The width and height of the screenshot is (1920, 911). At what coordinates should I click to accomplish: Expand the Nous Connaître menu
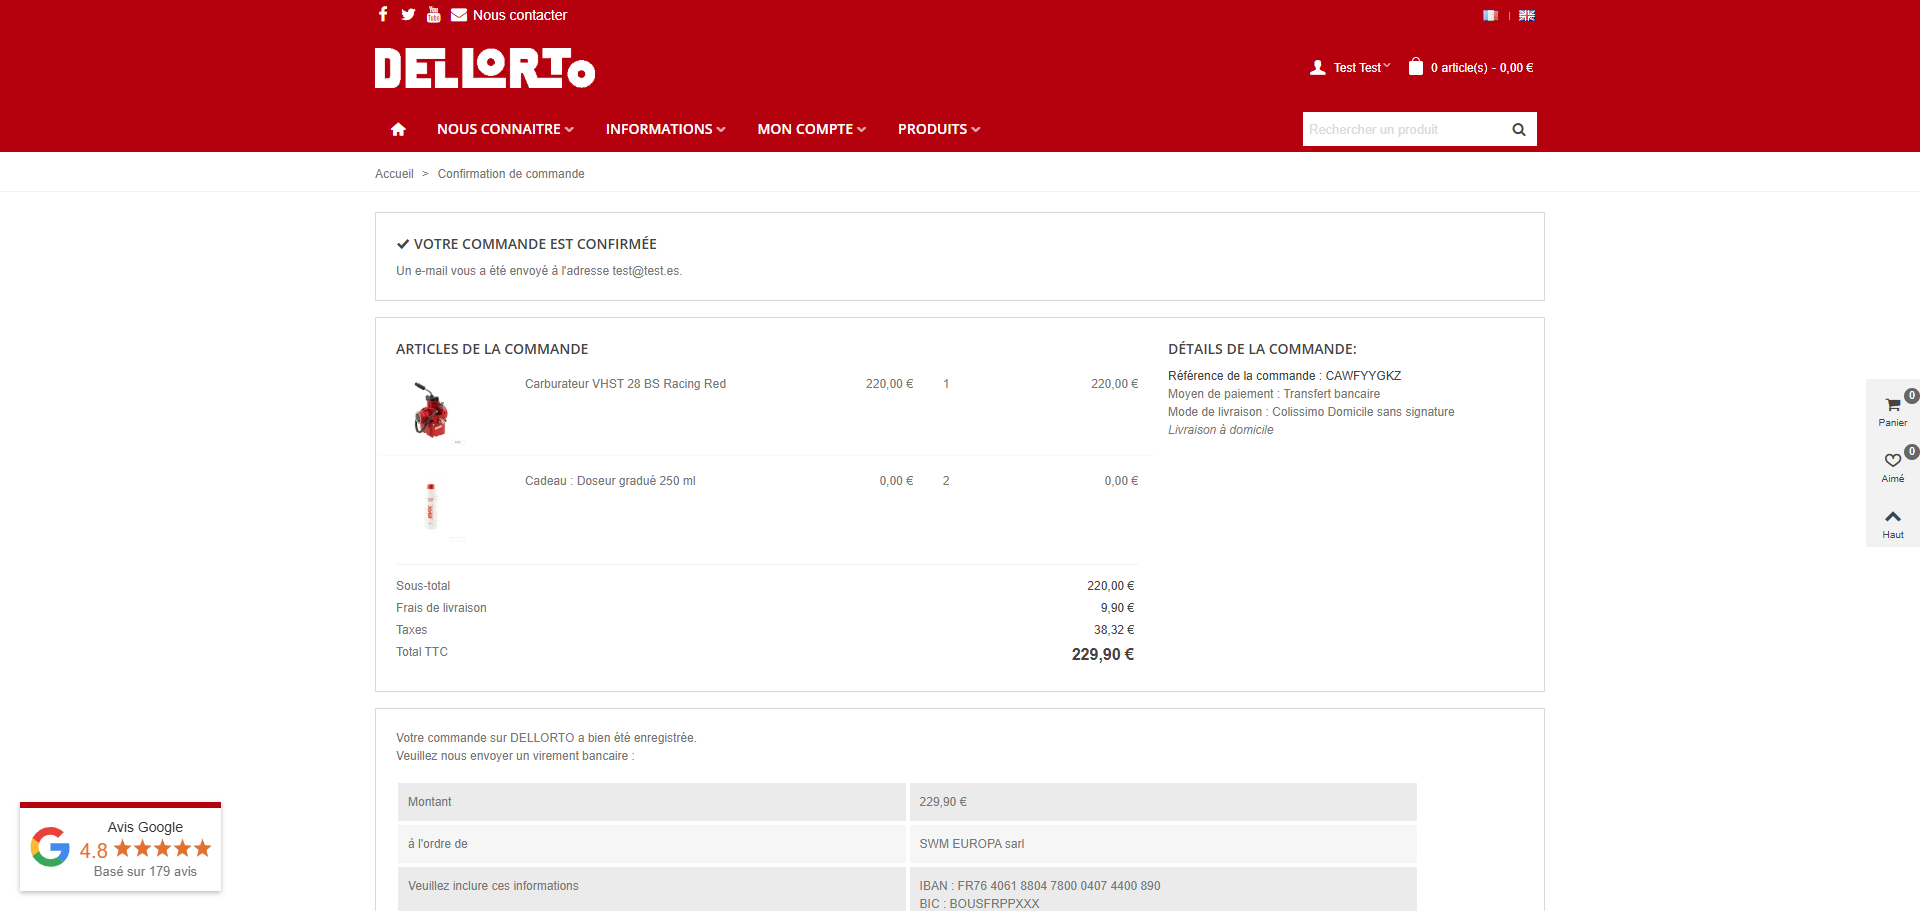pos(505,129)
